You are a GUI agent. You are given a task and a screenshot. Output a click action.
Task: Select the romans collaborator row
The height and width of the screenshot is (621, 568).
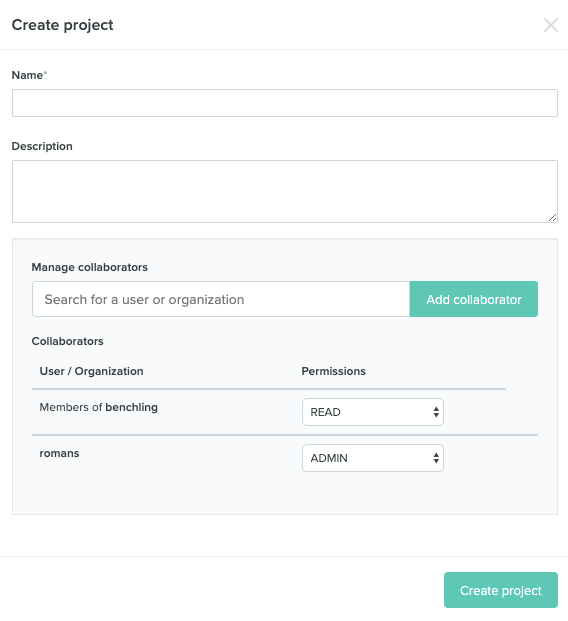[x=285, y=458]
